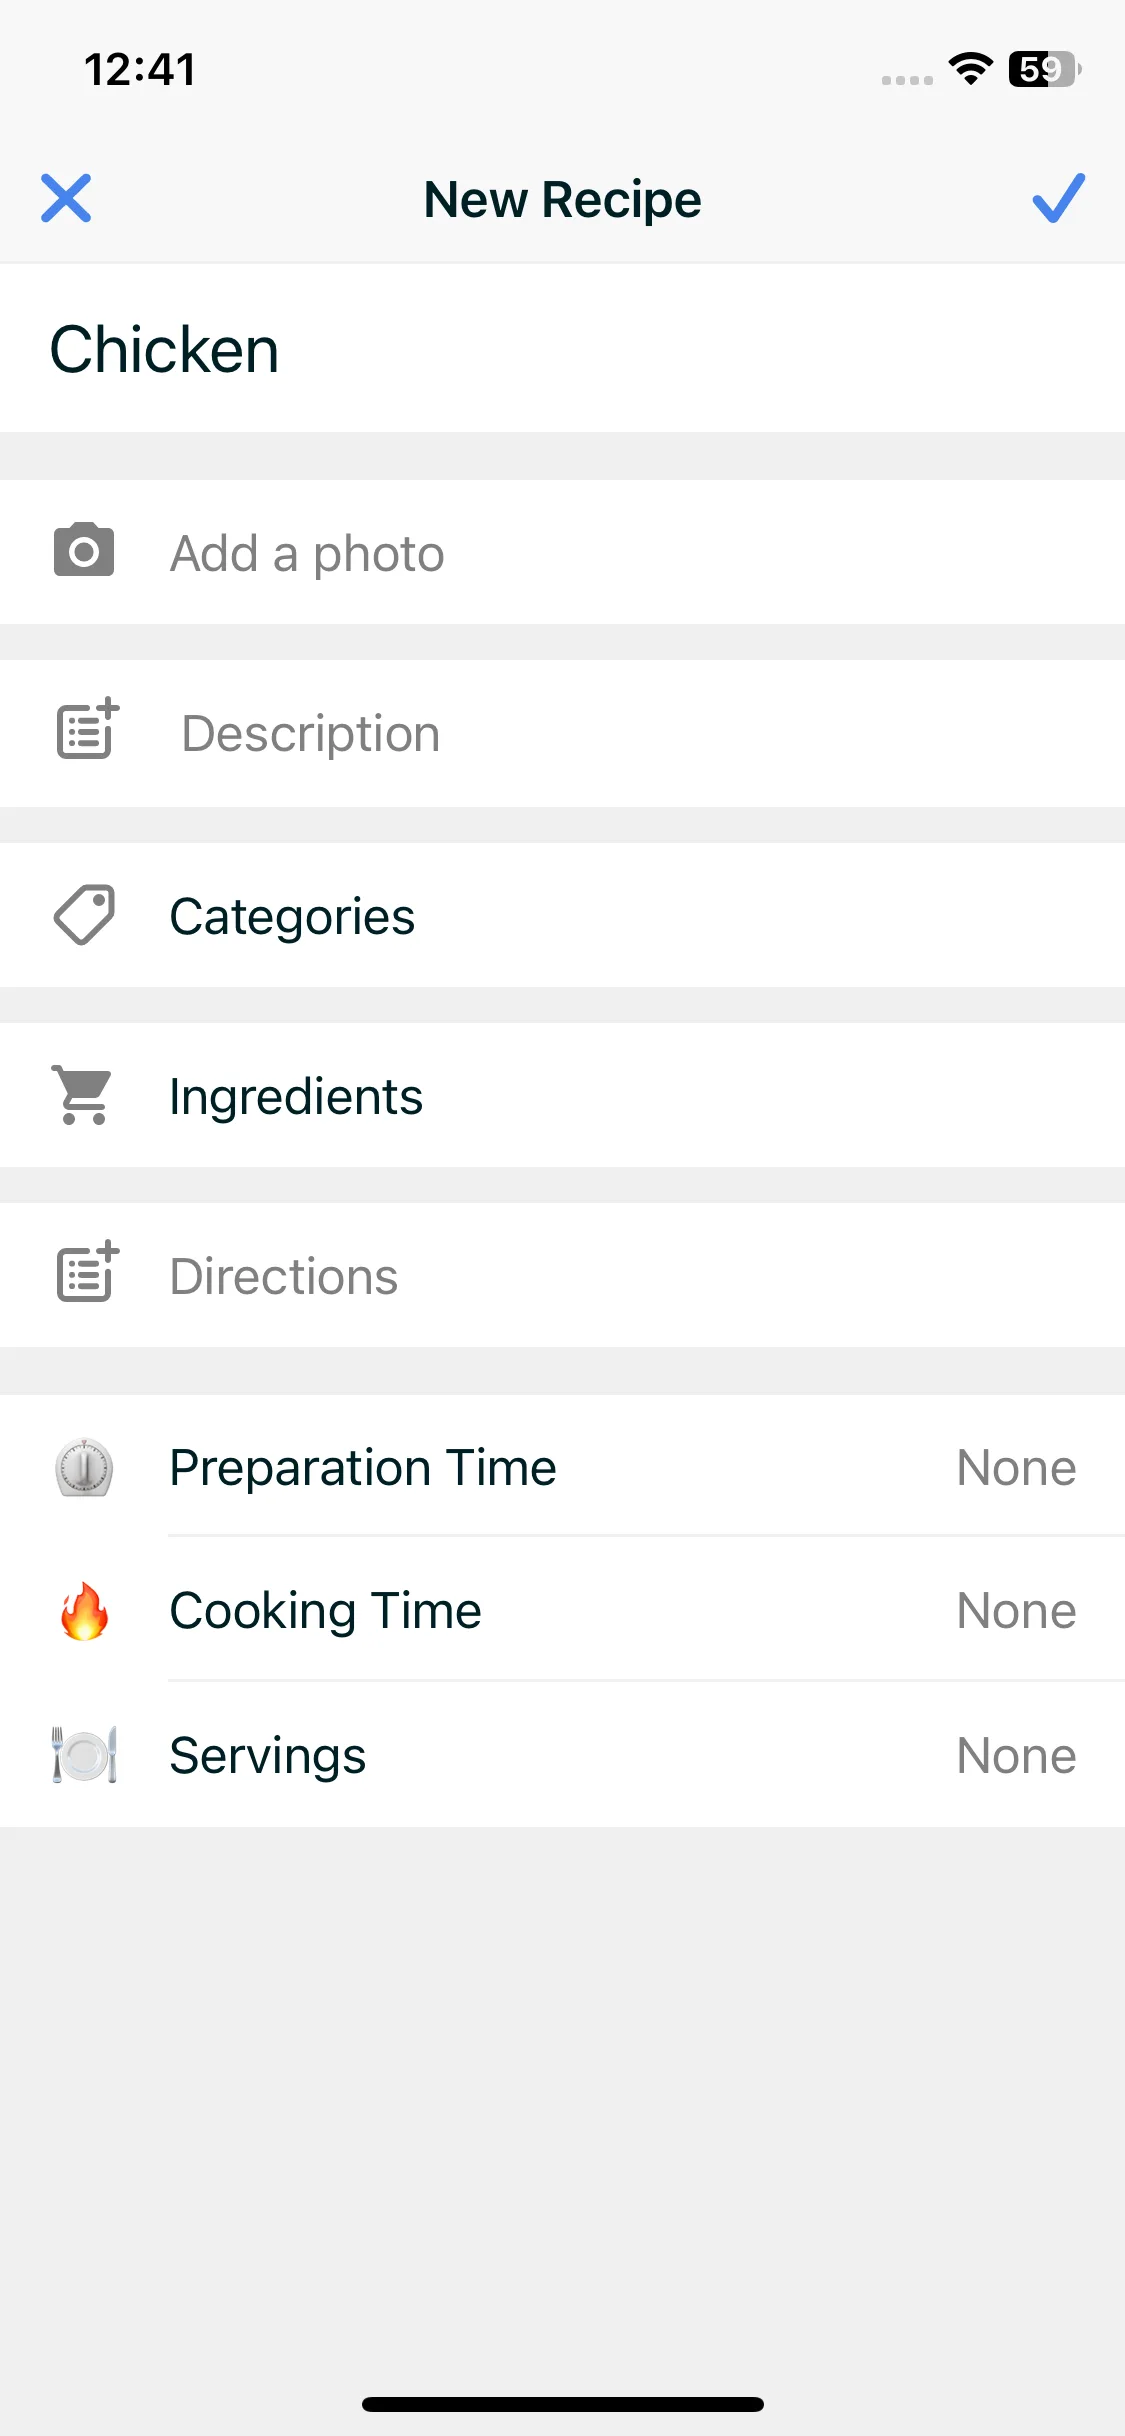
Task: Tap the Preparation Time timer icon
Action: (x=84, y=1468)
